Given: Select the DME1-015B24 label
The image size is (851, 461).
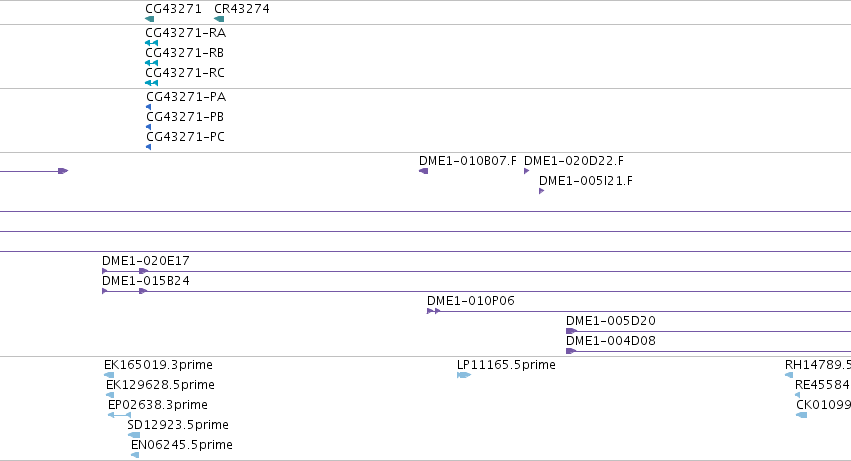Looking at the screenshot, I should click(x=146, y=281).
